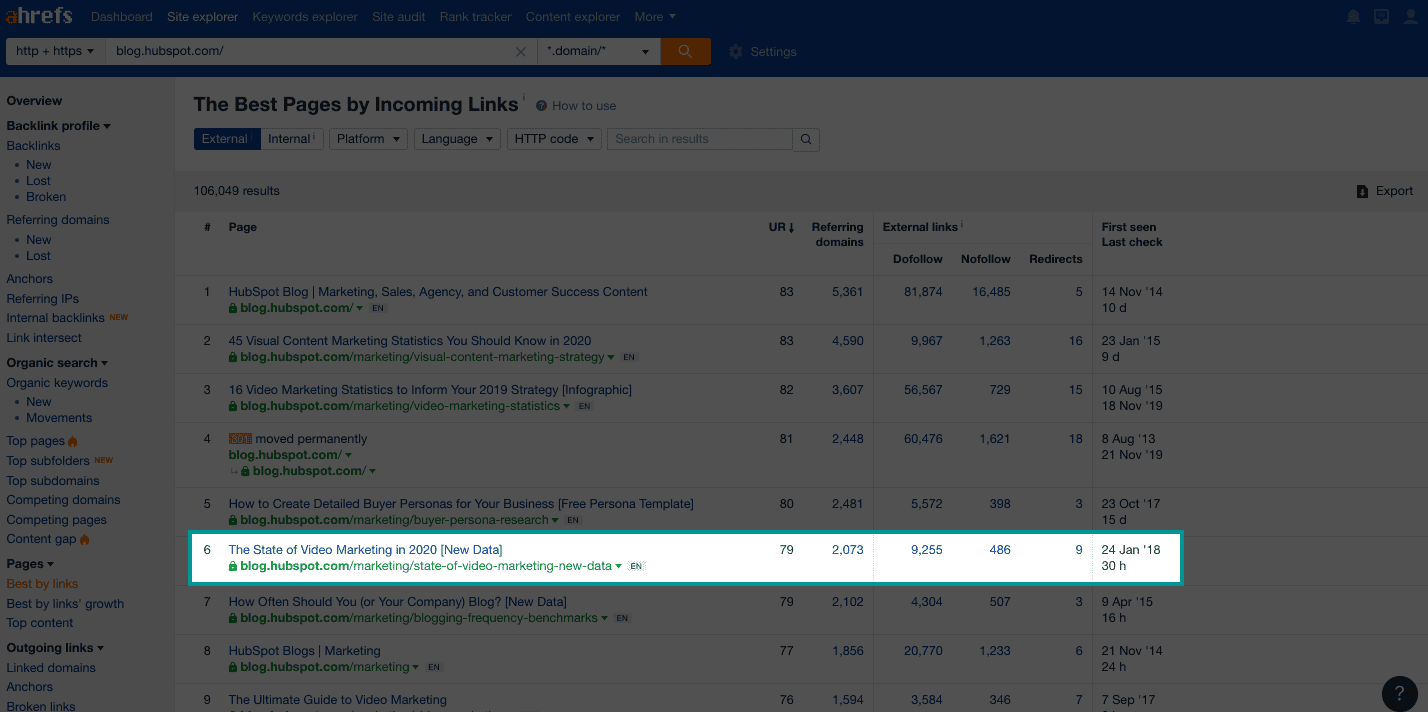The width and height of the screenshot is (1428, 712).
Task: Open Content explorer
Action: pyautogui.click(x=573, y=17)
